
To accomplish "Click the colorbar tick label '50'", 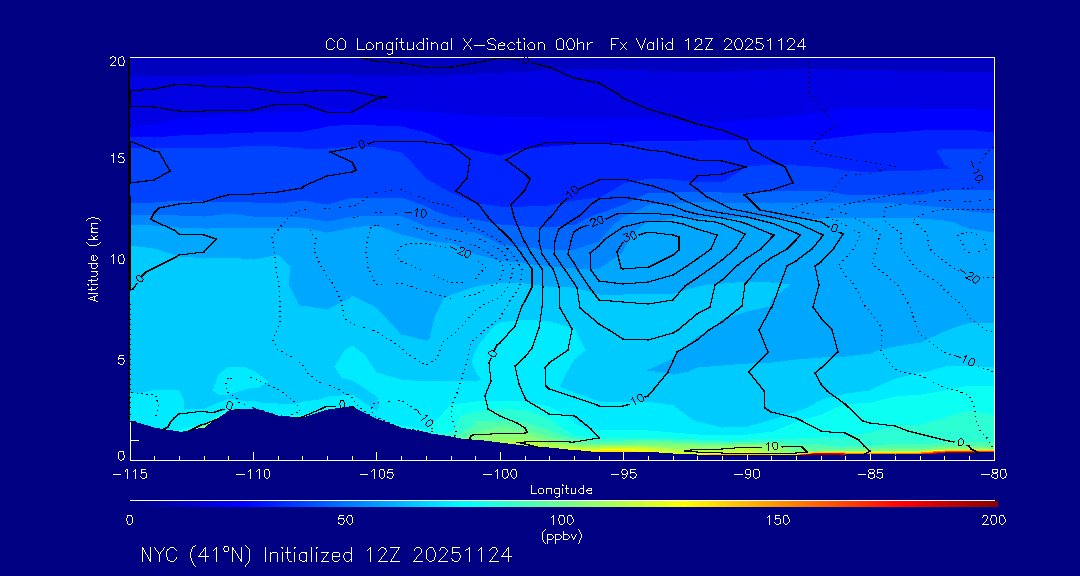I will coord(345,520).
